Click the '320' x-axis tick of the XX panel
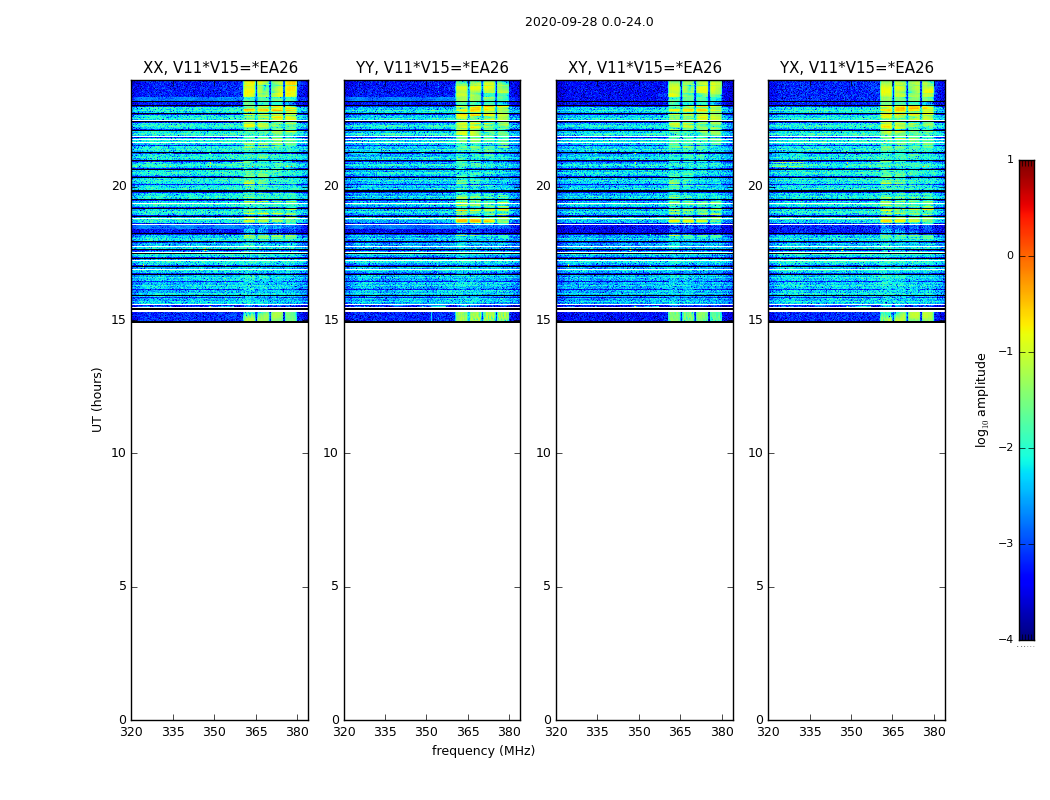1050x800 pixels. (131, 732)
